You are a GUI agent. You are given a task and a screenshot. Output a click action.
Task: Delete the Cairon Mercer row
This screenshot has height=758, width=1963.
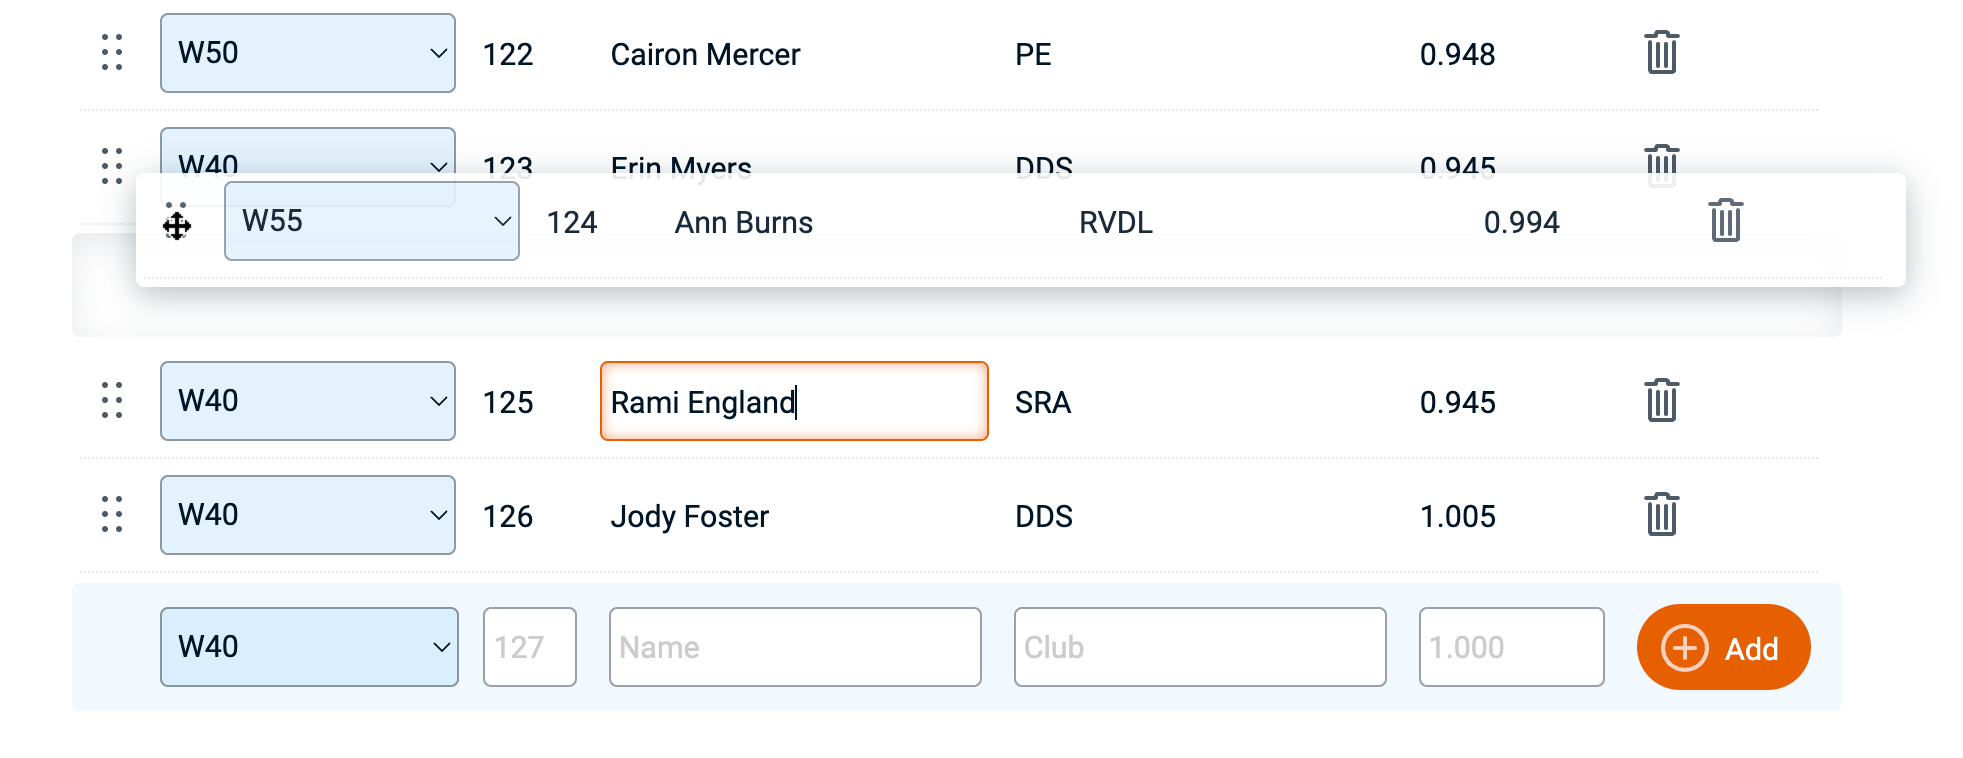pyautogui.click(x=1661, y=53)
